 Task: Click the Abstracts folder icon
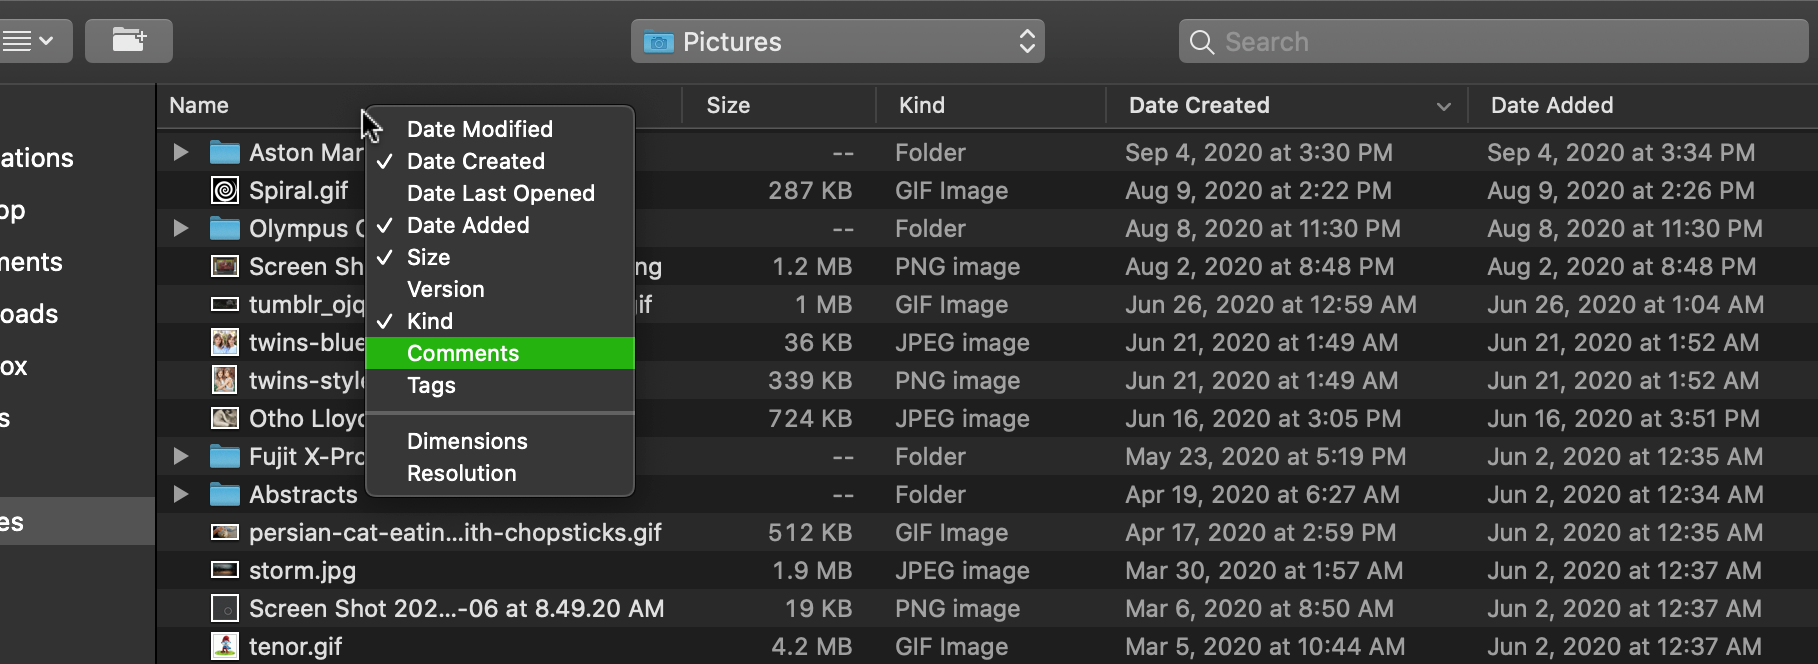225,494
